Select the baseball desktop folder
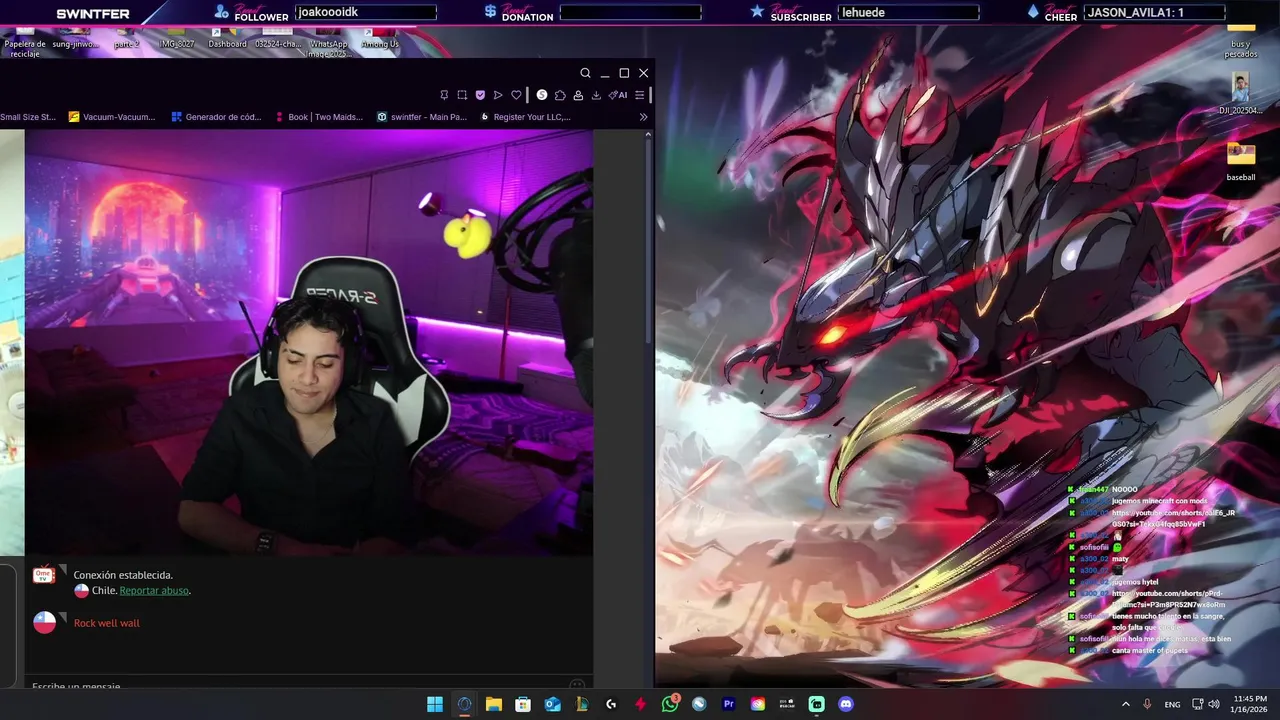This screenshot has width=1280, height=720. [1241, 162]
